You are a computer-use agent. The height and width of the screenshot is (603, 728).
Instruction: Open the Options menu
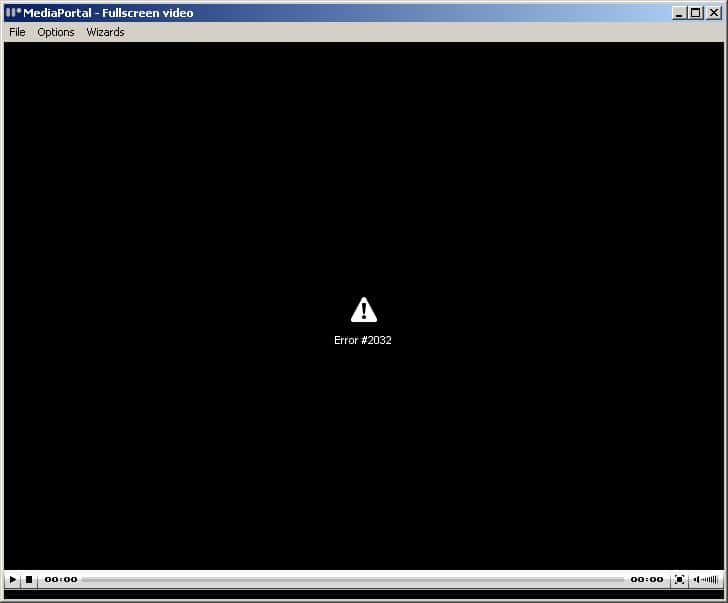pyautogui.click(x=56, y=32)
